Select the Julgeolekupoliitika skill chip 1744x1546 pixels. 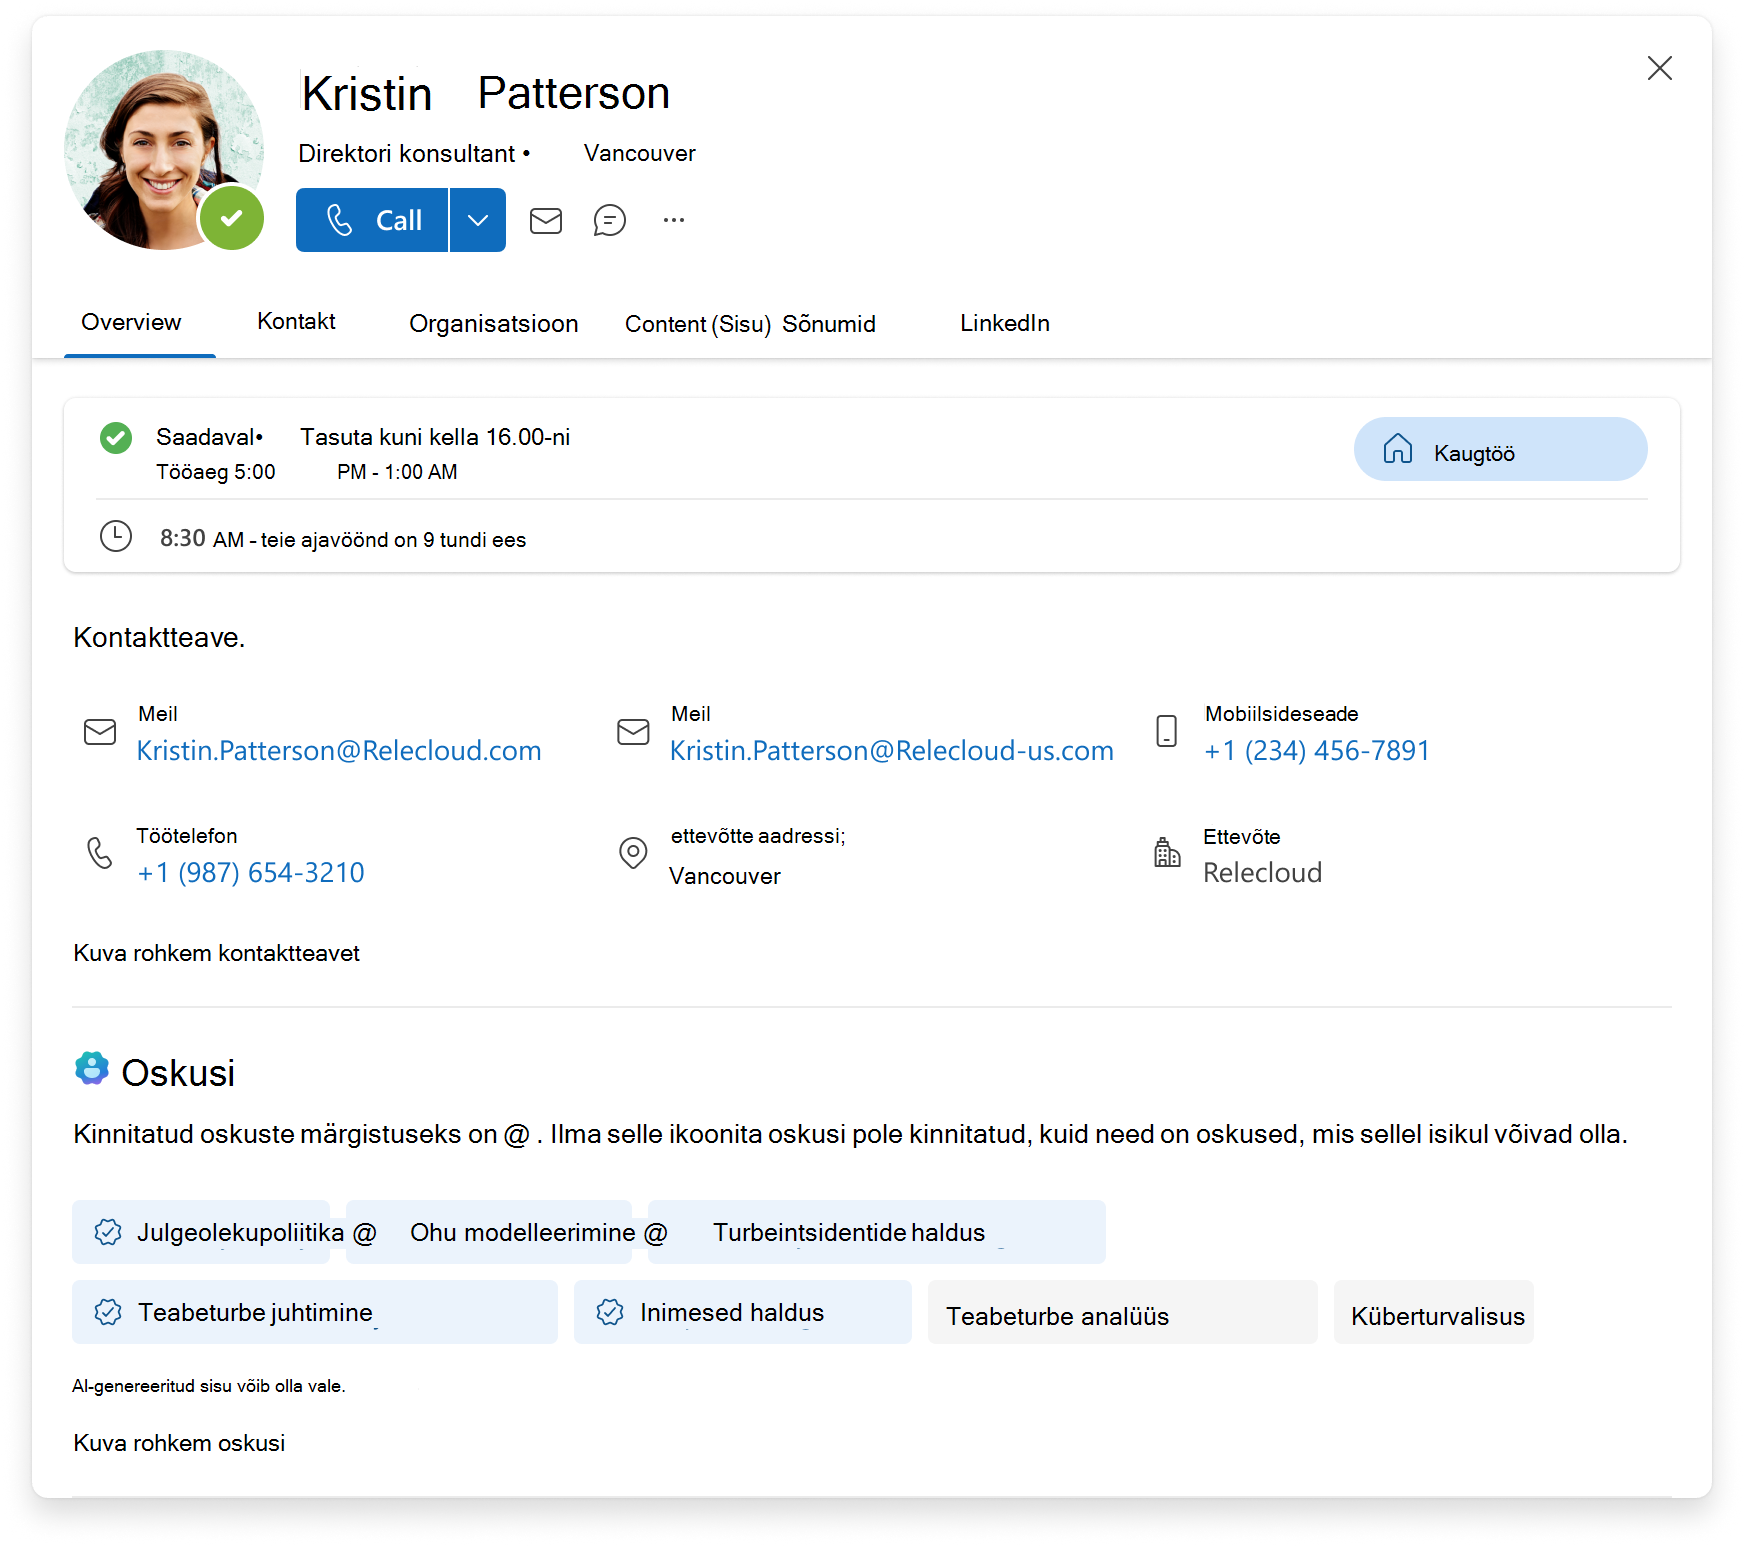point(201,1232)
